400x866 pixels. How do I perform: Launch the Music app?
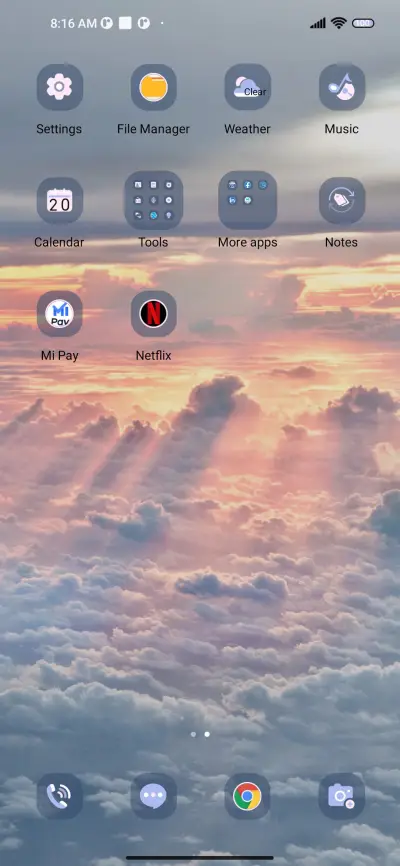pyautogui.click(x=341, y=87)
